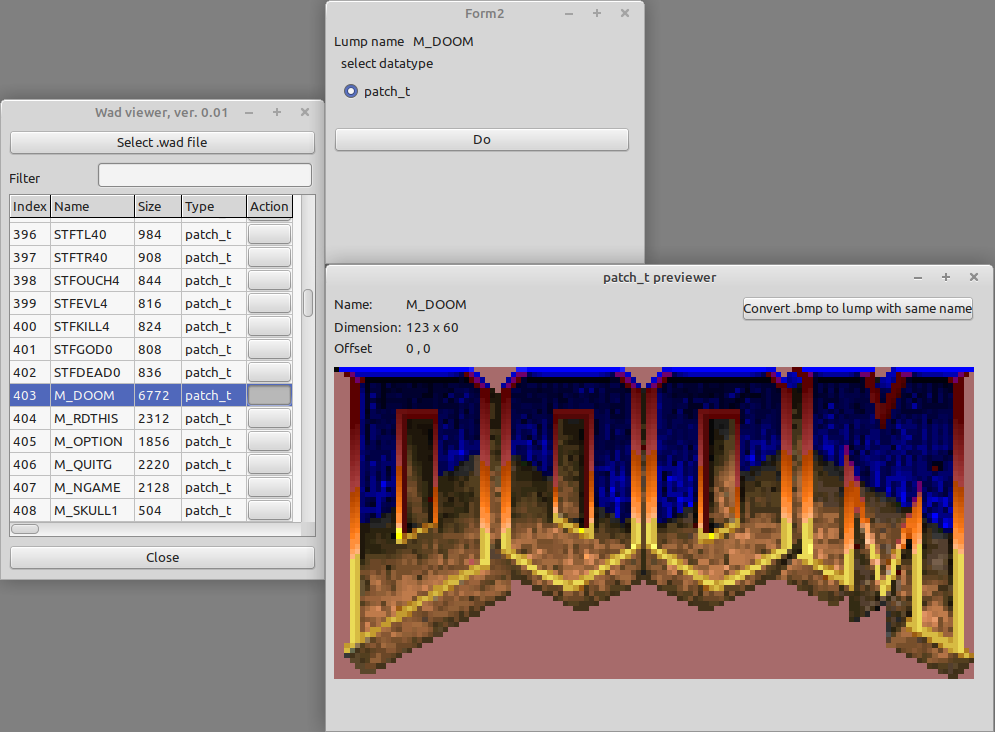Sort by the Type column header

click(x=214, y=207)
